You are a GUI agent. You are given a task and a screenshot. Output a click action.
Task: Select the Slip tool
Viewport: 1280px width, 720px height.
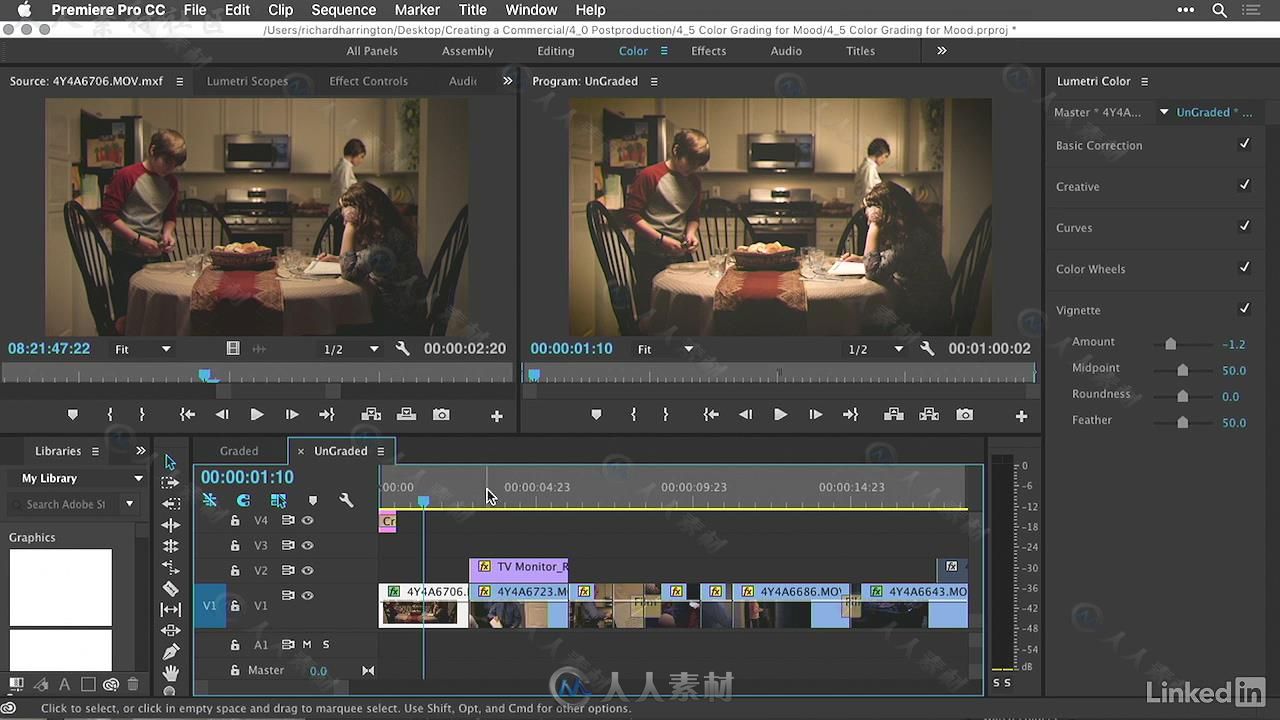coord(170,609)
